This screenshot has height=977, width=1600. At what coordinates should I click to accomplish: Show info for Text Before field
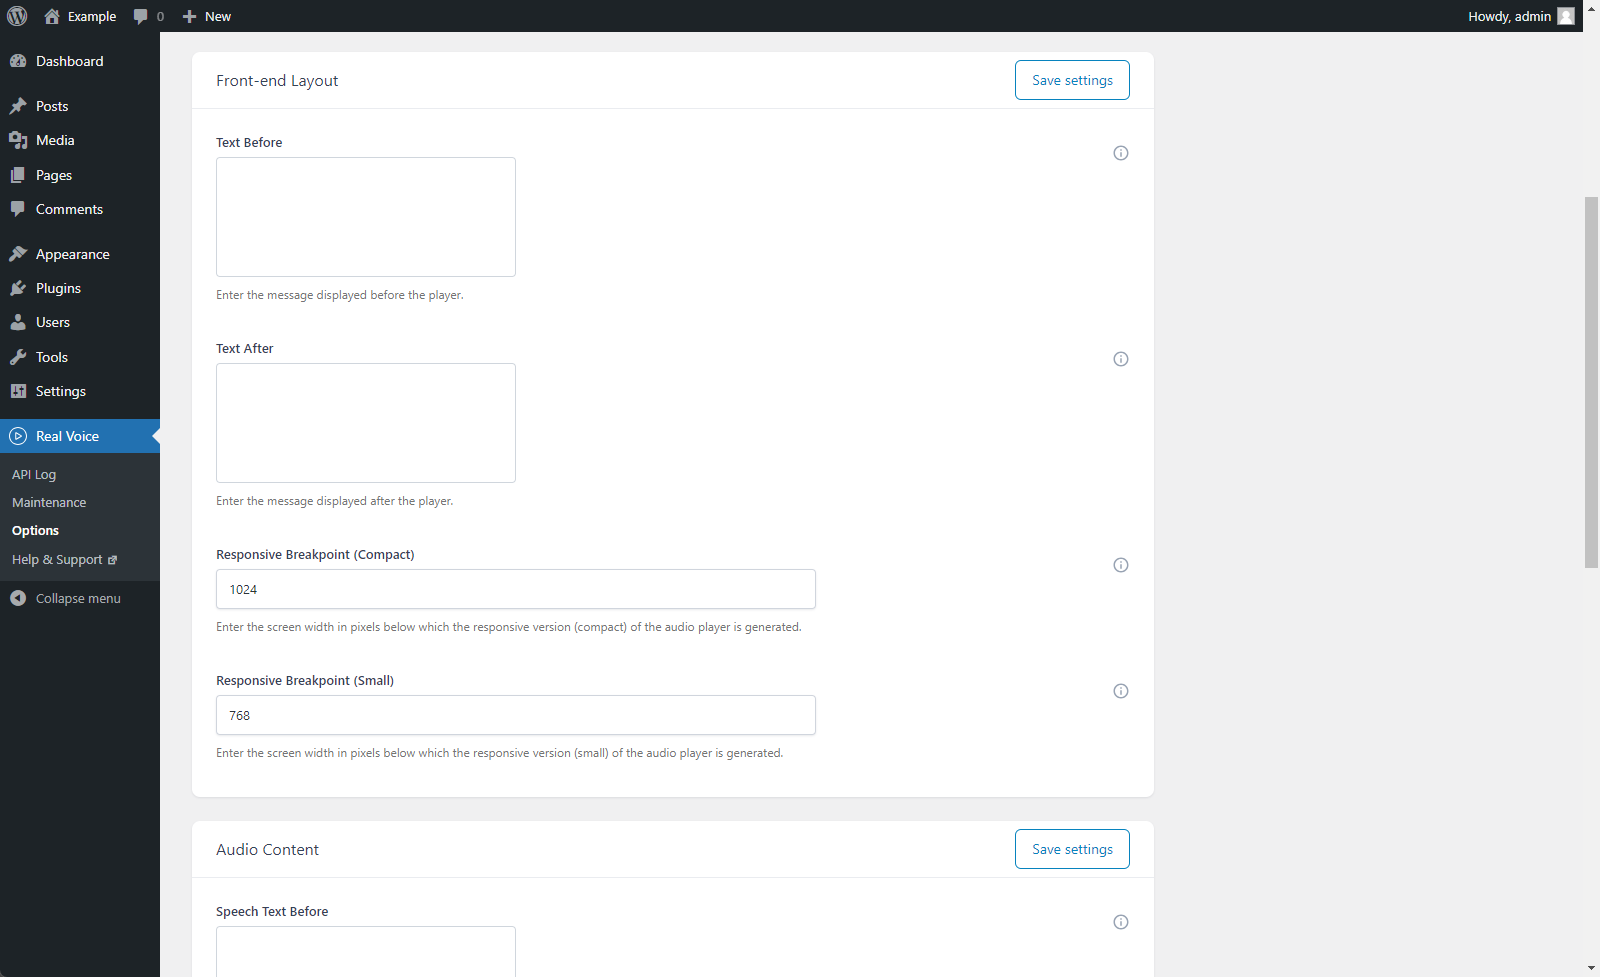click(1121, 153)
